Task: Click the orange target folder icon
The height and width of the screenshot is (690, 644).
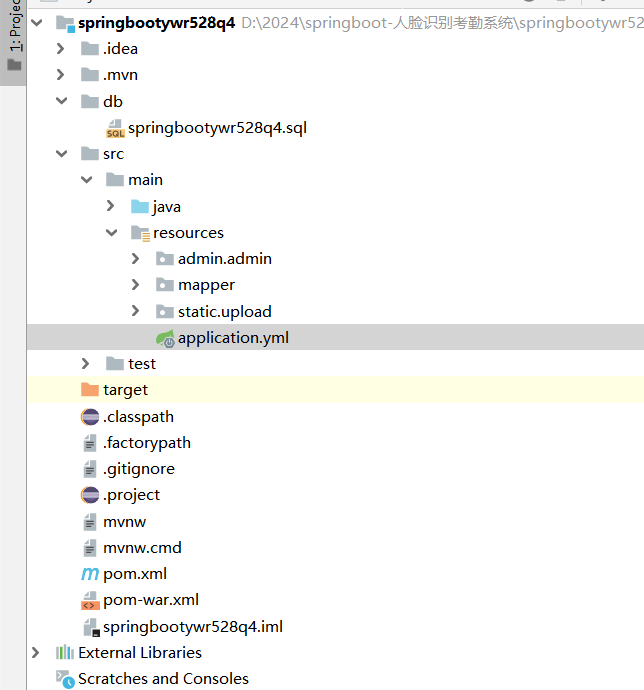Action: 90,390
